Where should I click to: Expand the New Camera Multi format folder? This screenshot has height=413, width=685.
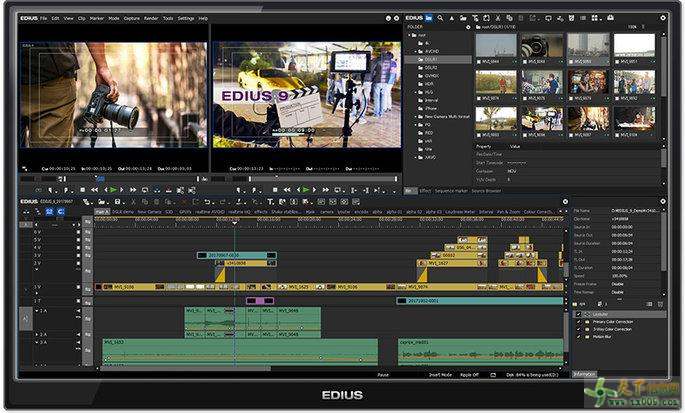(x=415, y=117)
